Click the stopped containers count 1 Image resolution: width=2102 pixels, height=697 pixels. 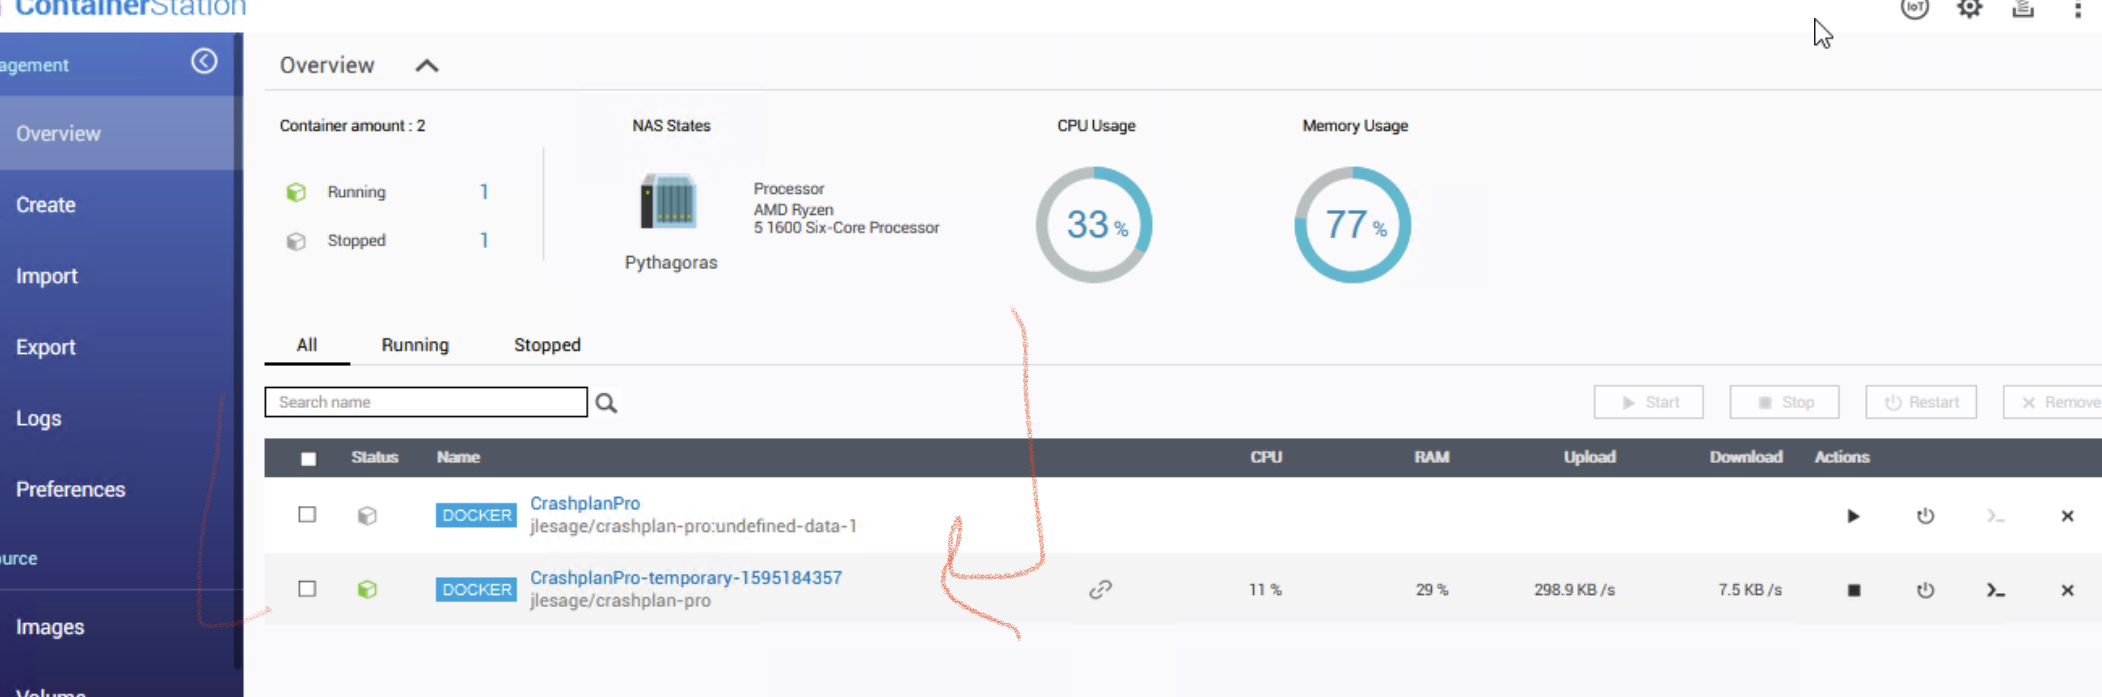click(x=484, y=240)
